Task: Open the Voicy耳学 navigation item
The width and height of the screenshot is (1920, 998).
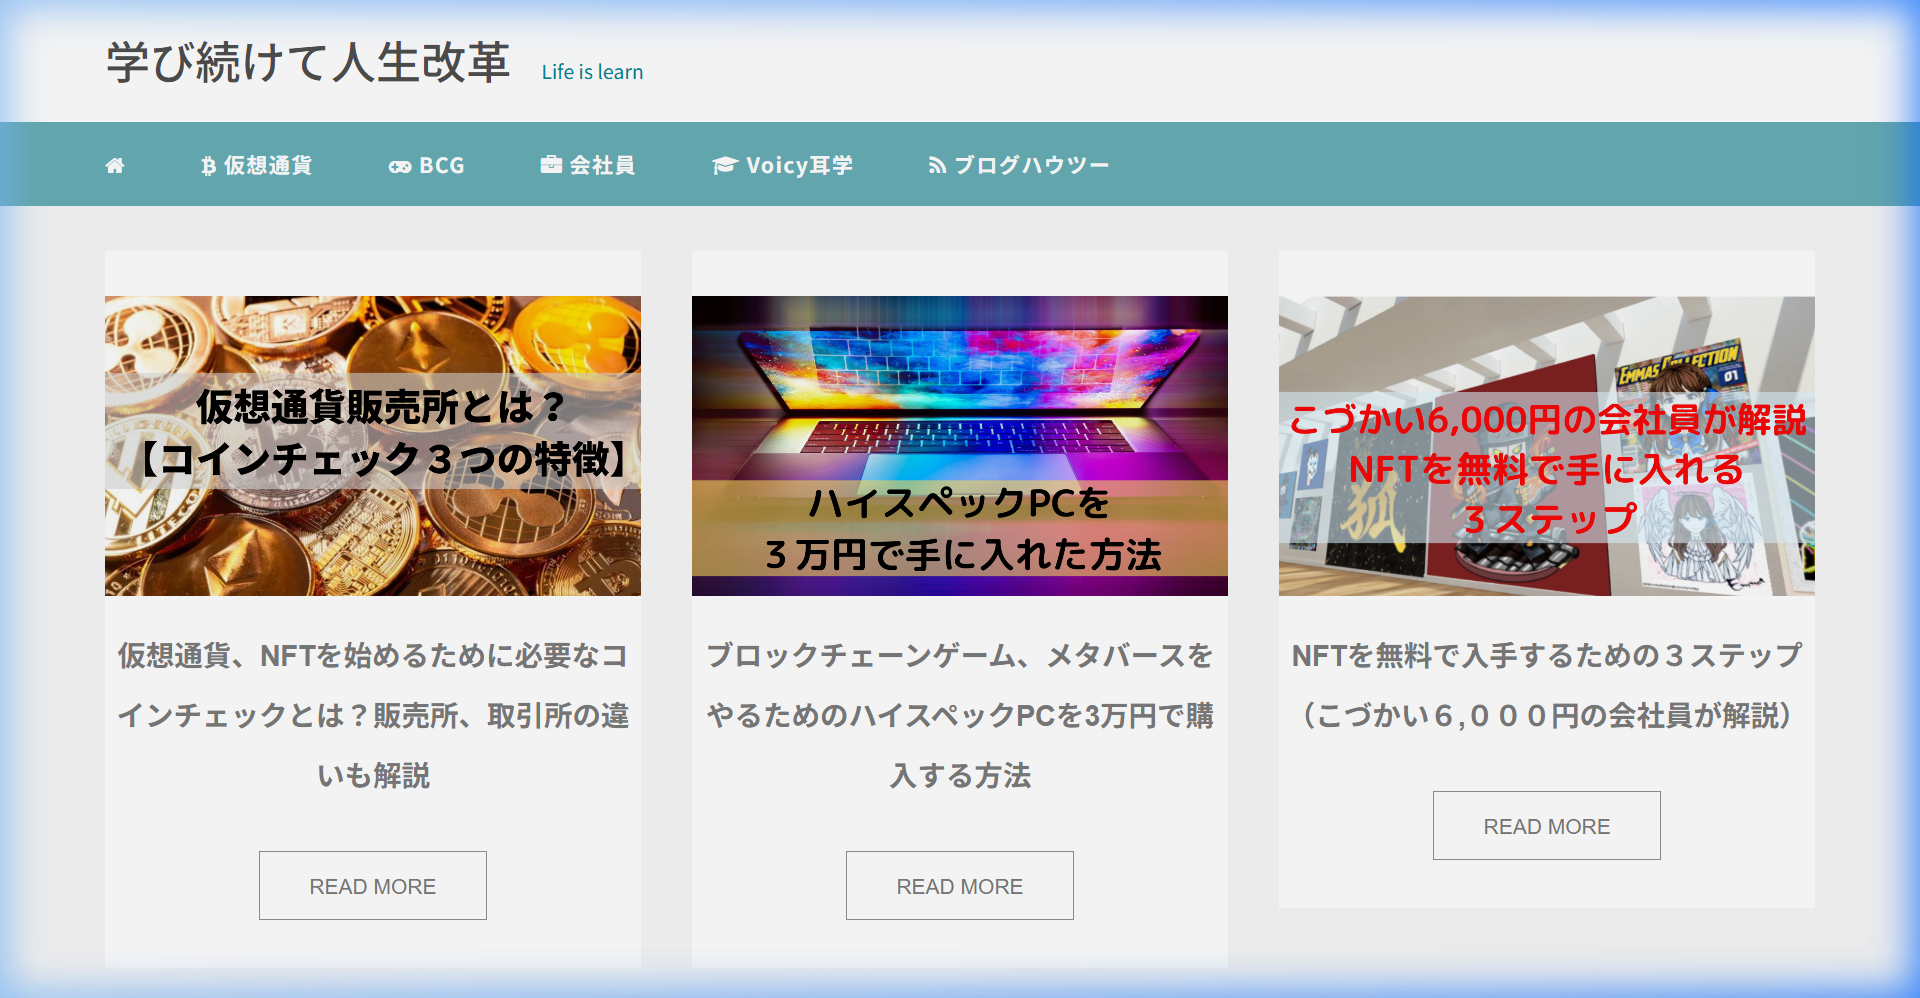Action: tap(801, 165)
